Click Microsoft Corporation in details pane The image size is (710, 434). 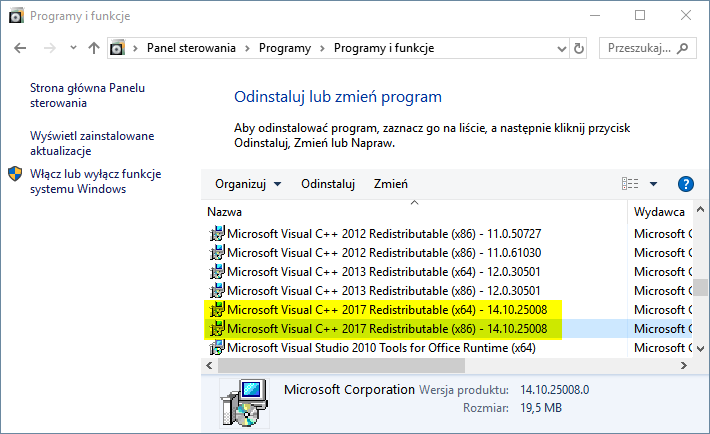tap(349, 390)
